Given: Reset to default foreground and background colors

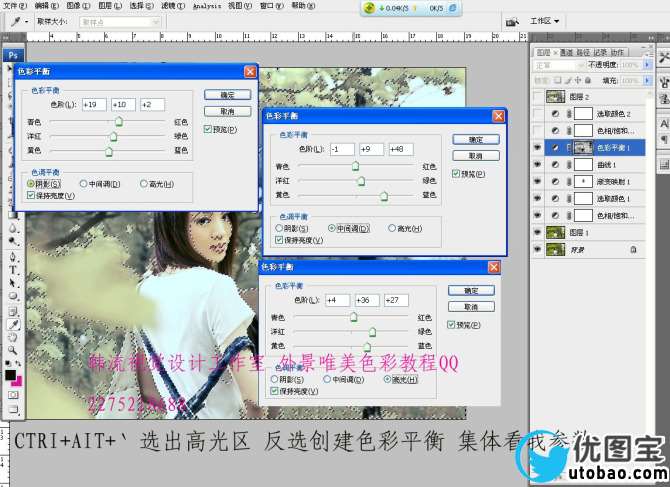Looking at the screenshot, I should 8,364.
